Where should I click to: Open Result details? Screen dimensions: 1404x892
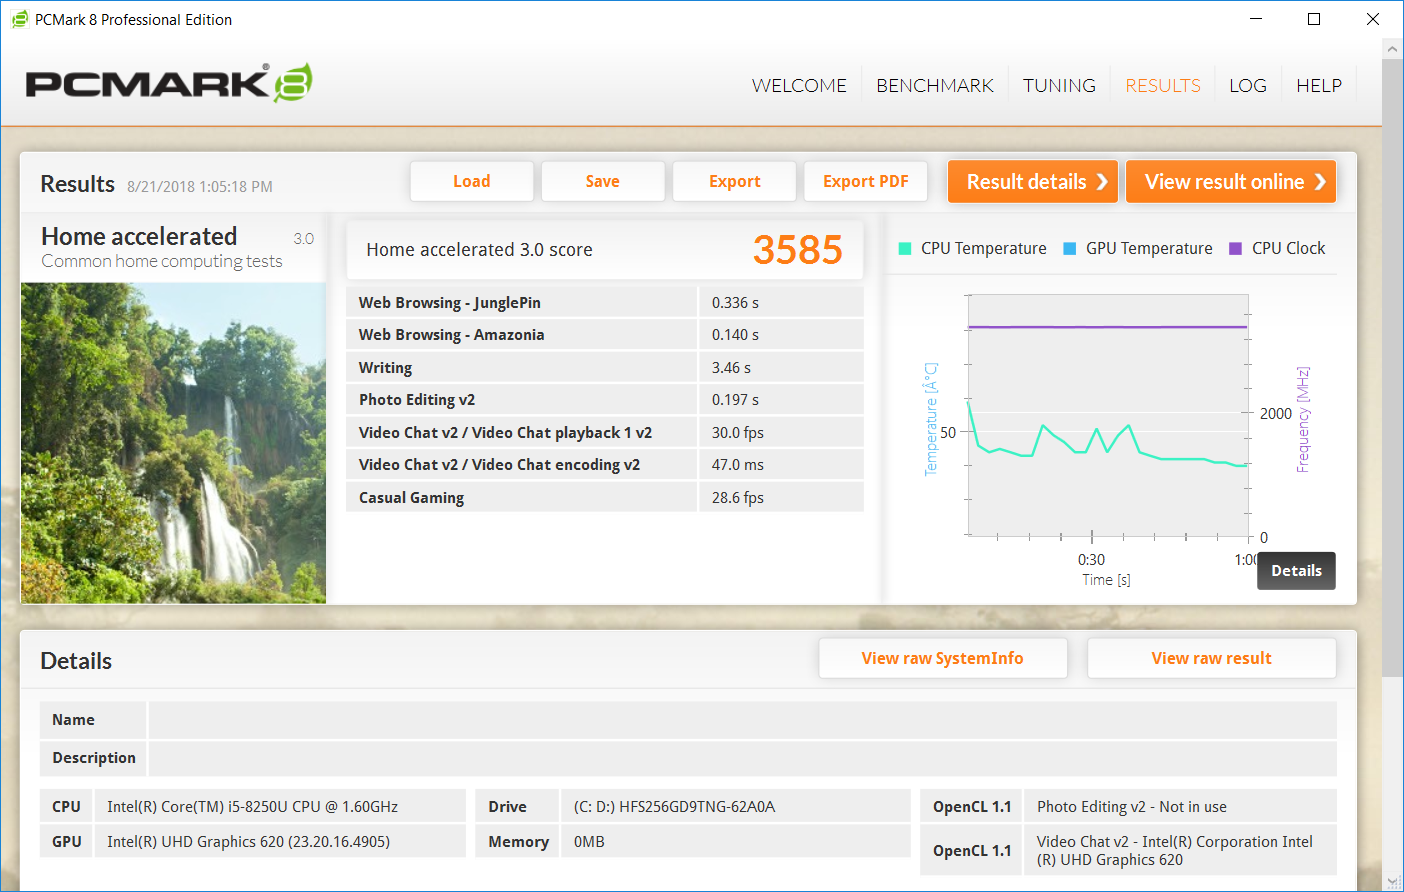pos(1035,182)
